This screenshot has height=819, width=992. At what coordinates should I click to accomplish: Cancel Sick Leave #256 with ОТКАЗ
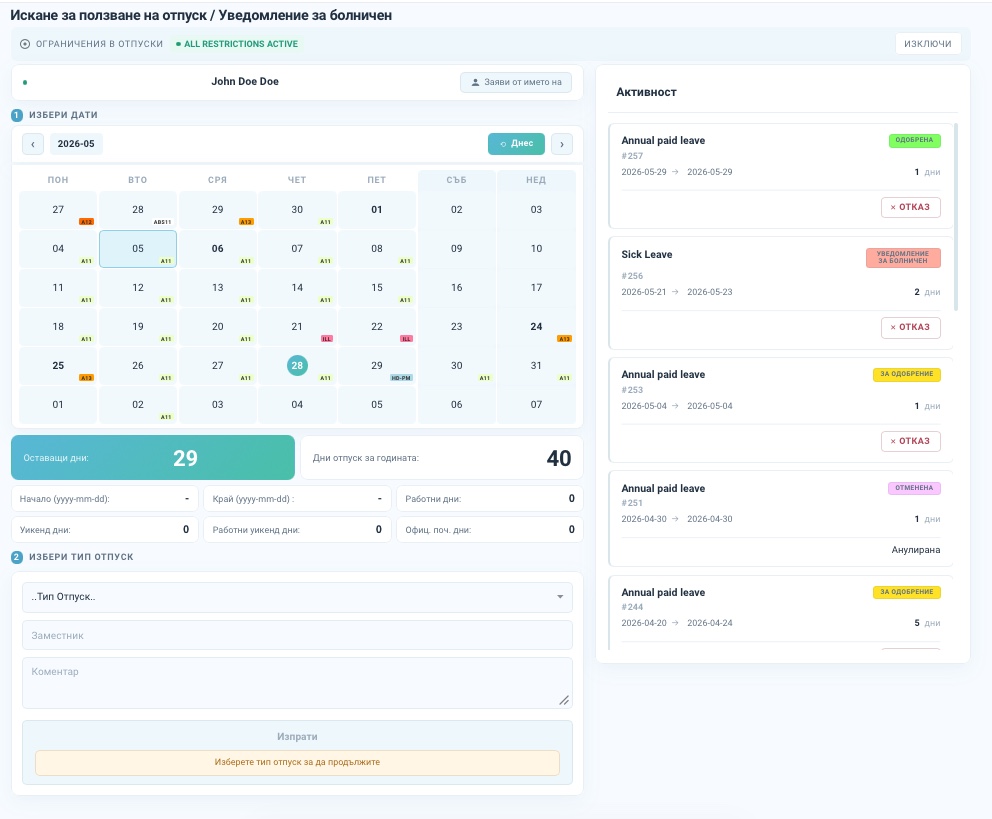(x=910, y=327)
